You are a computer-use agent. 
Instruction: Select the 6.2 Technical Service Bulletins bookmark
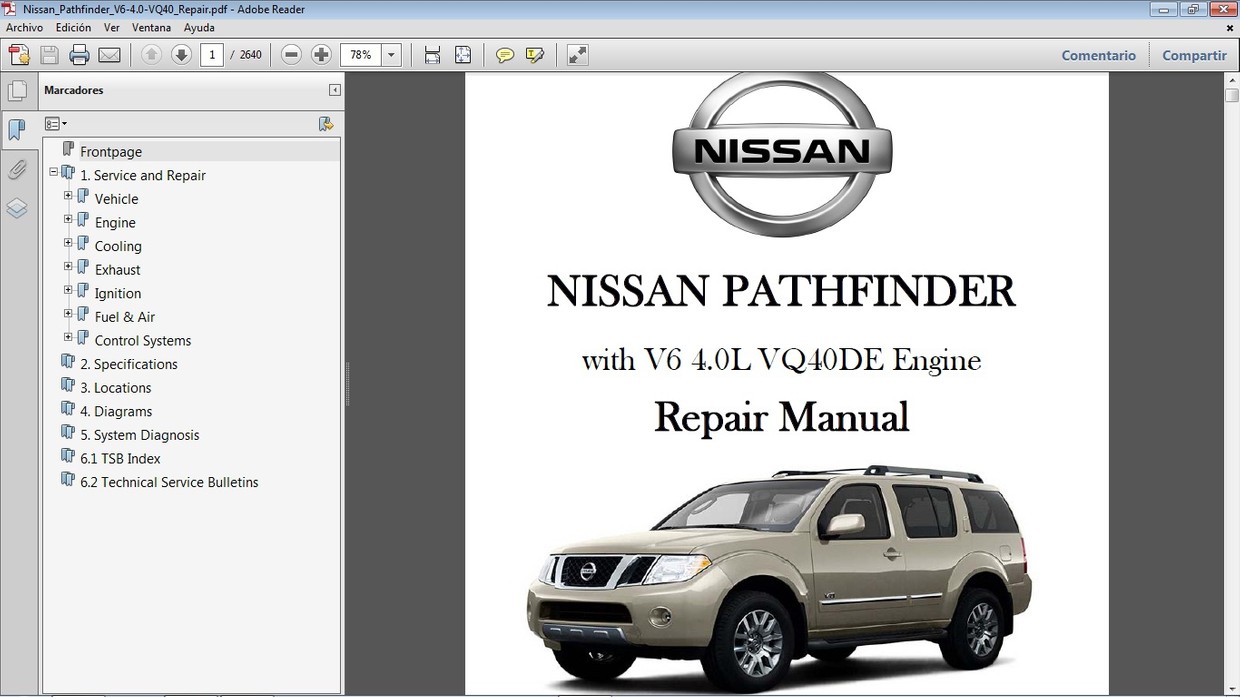tap(169, 482)
